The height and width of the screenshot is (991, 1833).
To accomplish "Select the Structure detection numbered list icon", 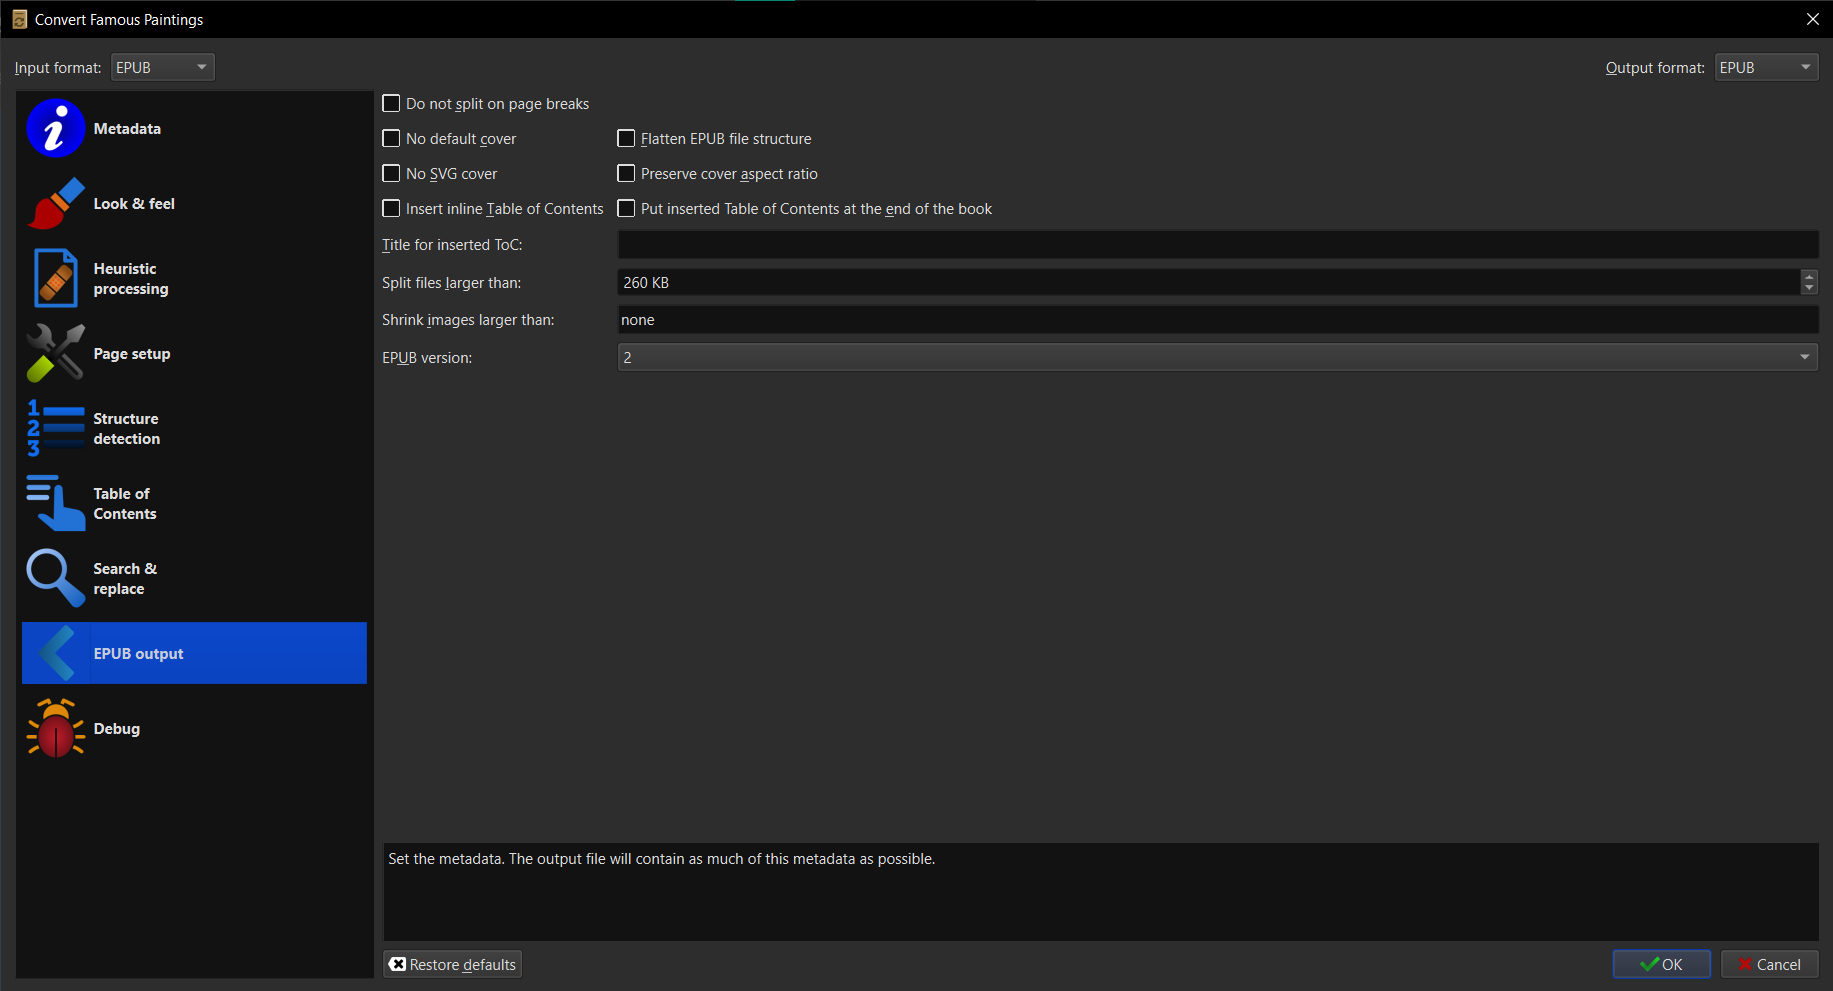I will pyautogui.click(x=55, y=428).
